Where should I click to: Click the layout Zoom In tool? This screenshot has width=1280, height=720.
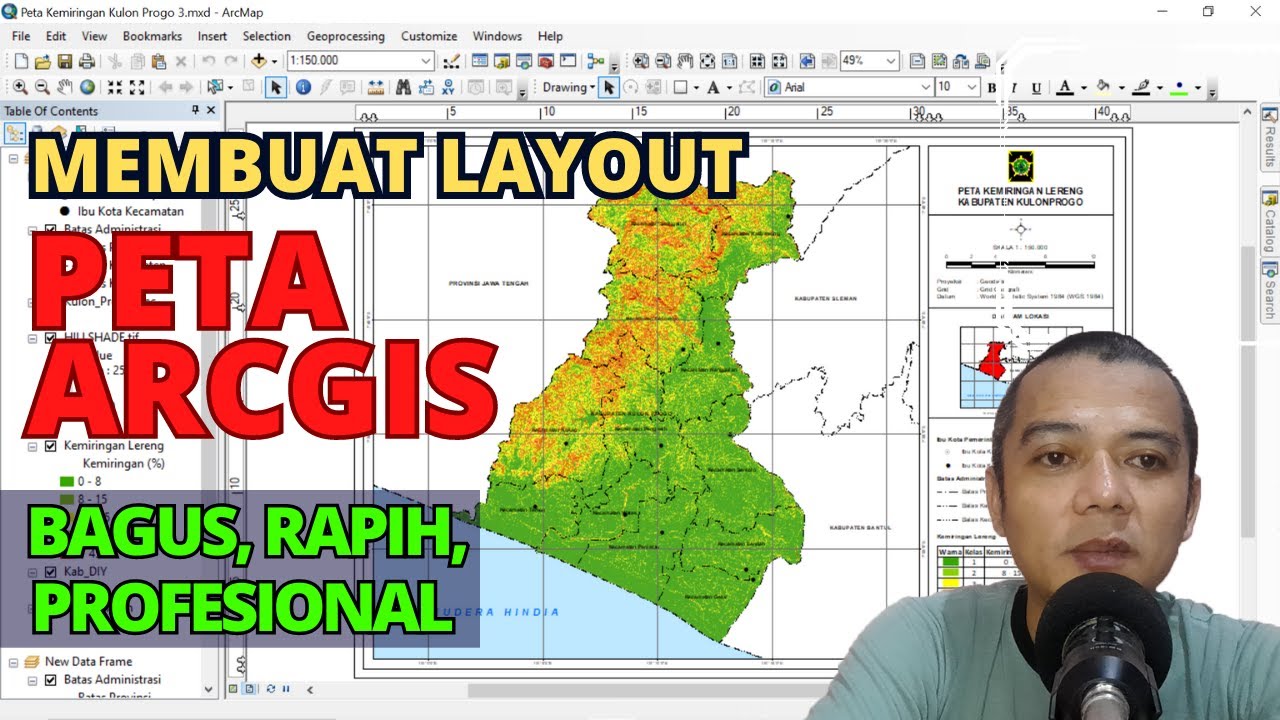641,61
